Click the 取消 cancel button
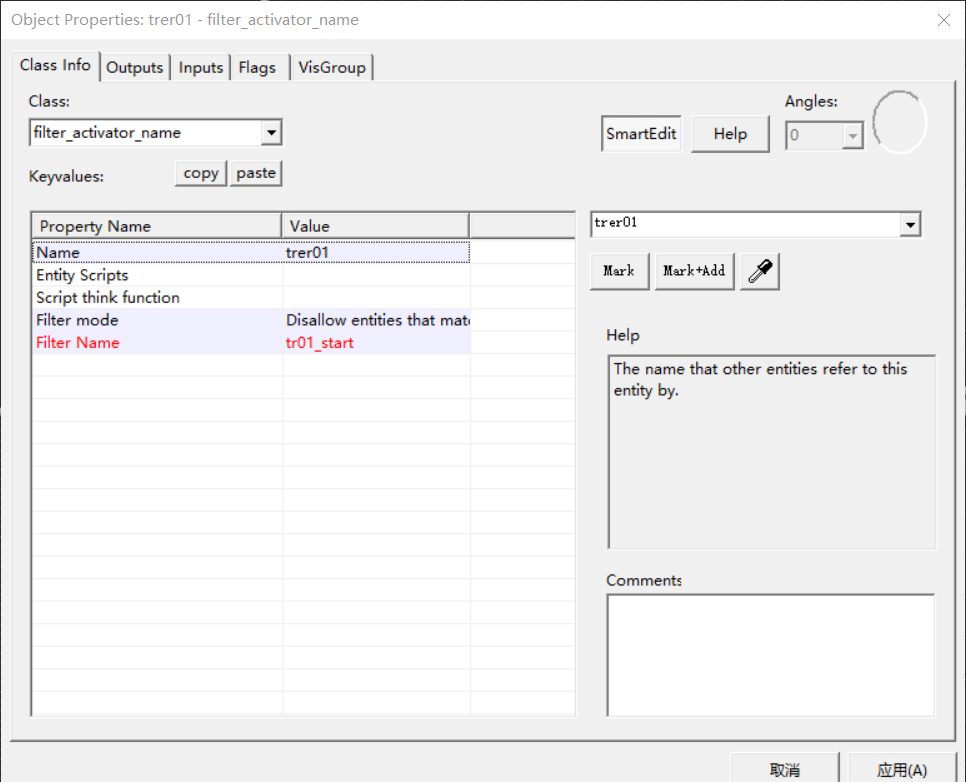The image size is (966, 782). pyautogui.click(x=784, y=768)
